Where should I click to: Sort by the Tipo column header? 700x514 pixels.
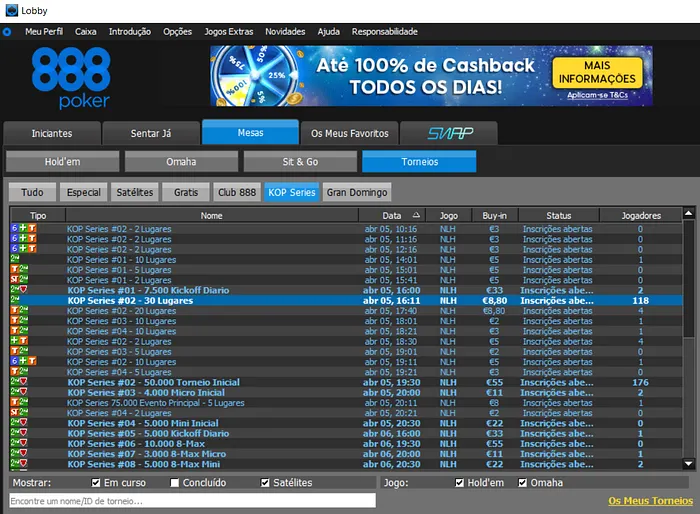click(x=38, y=215)
